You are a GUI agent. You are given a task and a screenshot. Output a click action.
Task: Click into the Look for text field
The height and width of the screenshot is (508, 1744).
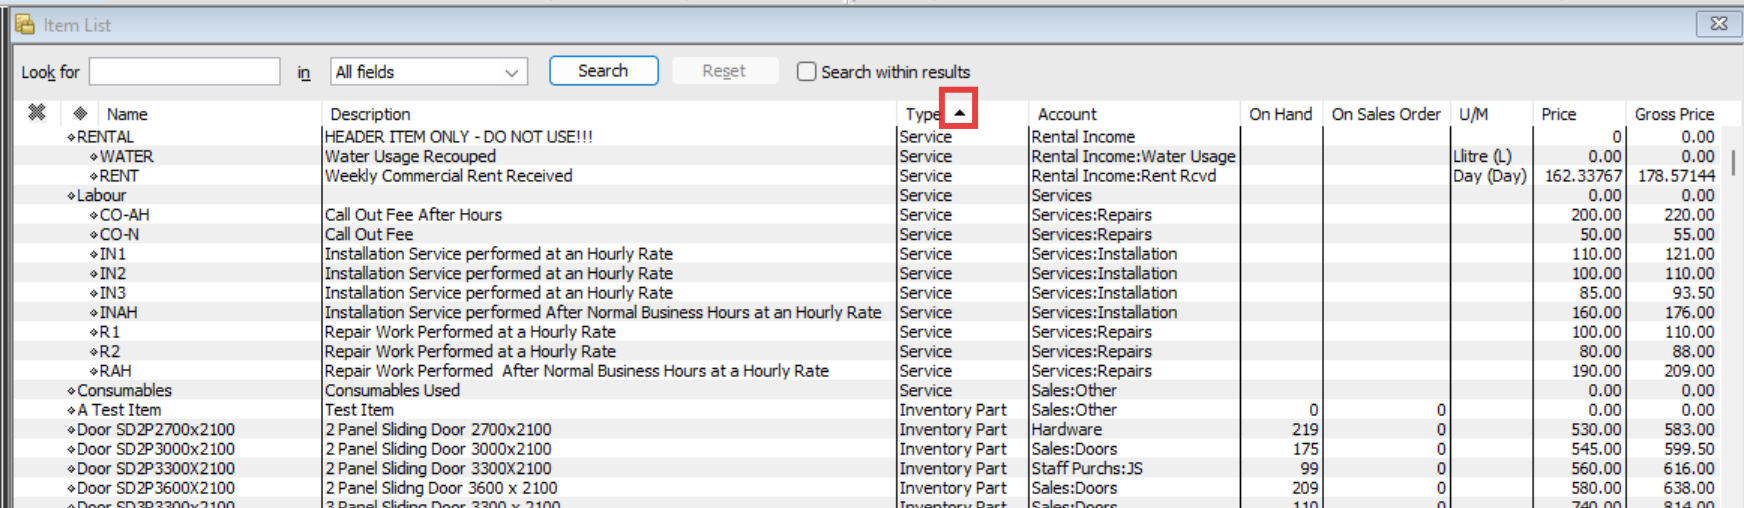tap(185, 72)
